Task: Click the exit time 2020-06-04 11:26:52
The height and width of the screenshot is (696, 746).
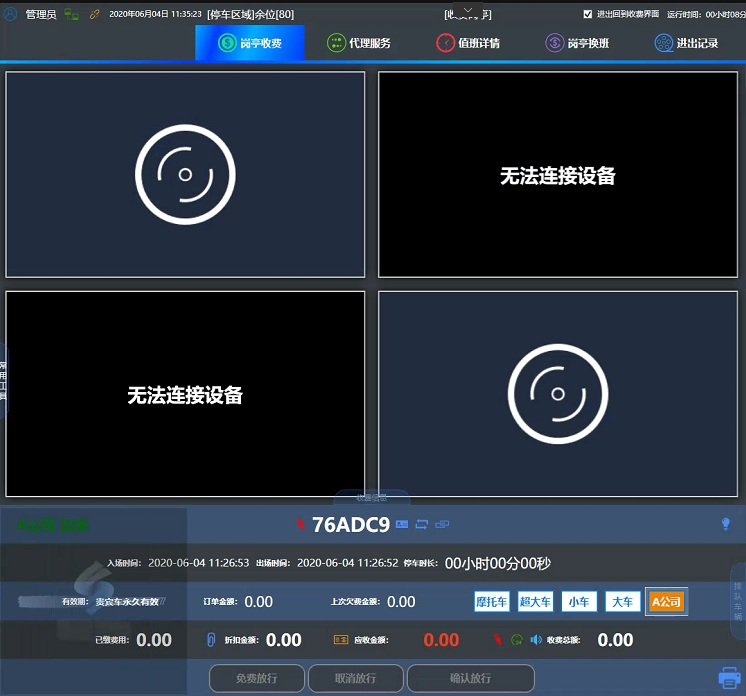Action: pos(348,563)
